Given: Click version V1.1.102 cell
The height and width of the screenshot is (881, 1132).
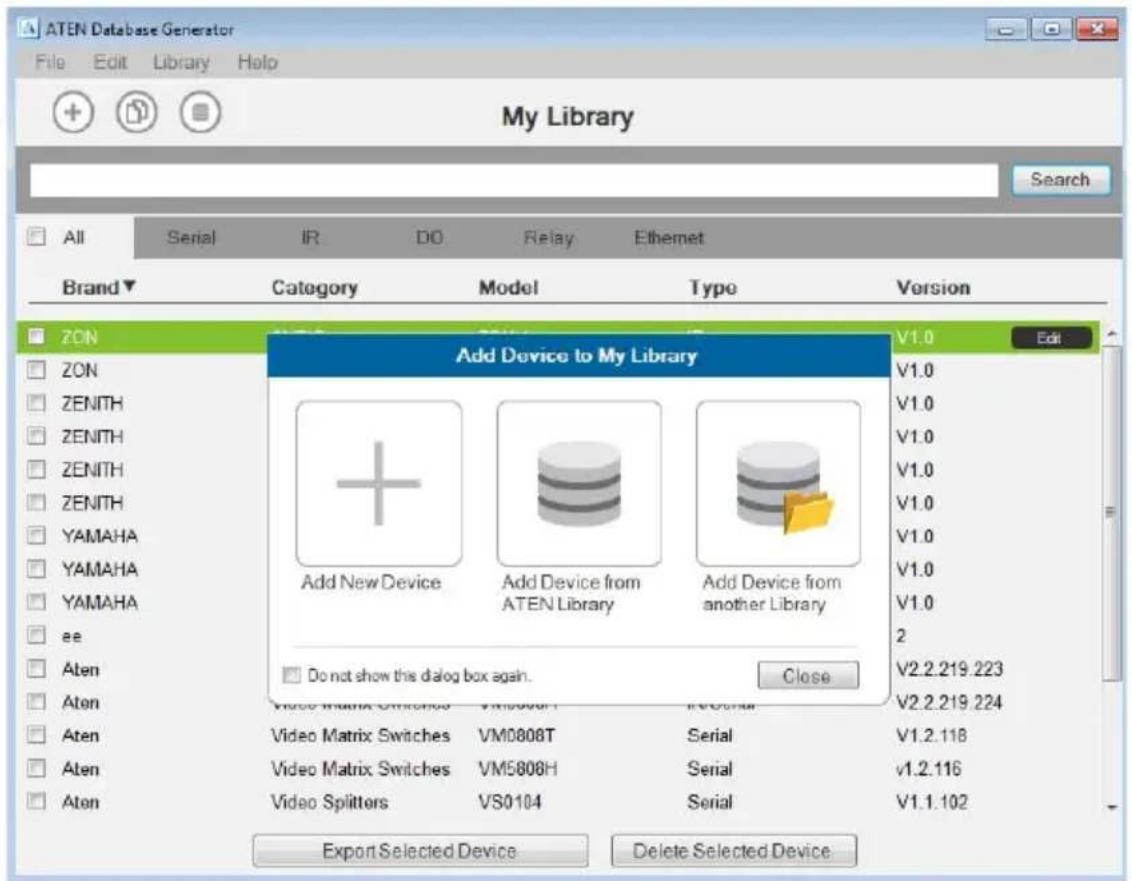Looking at the screenshot, I should 932,802.
